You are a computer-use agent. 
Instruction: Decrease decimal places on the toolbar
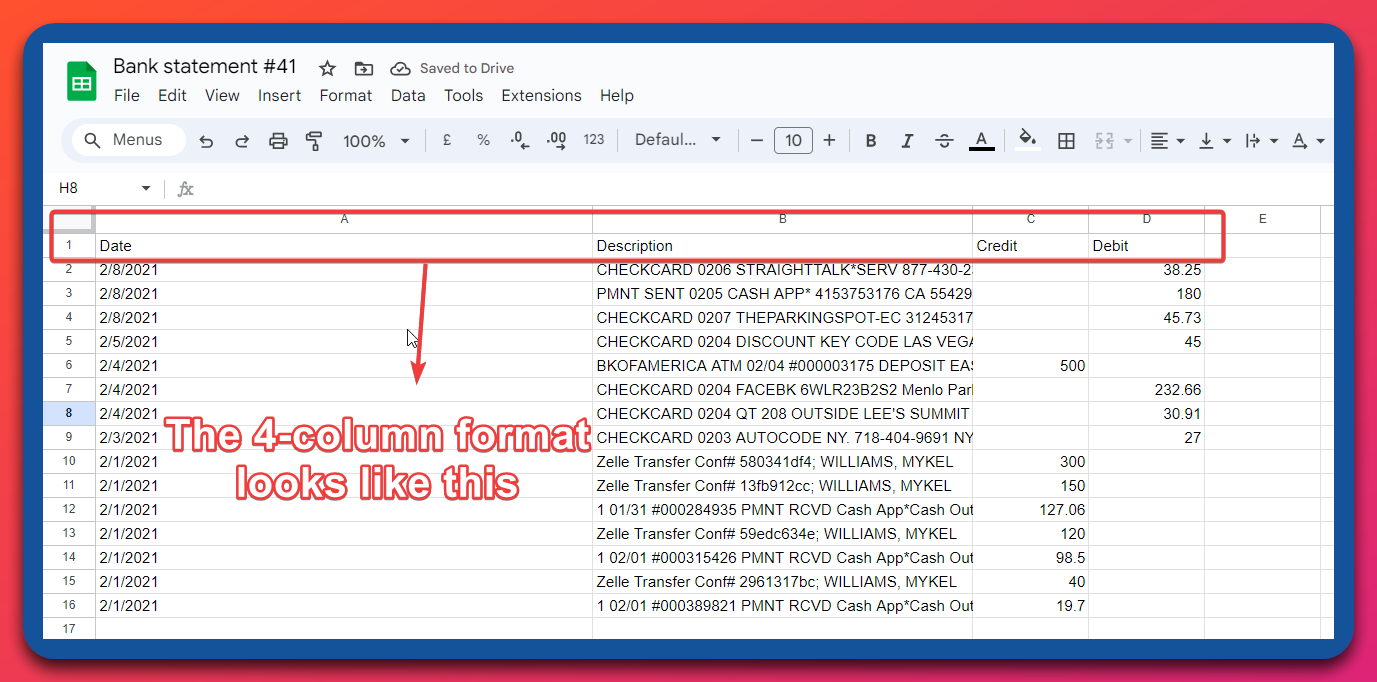click(519, 140)
